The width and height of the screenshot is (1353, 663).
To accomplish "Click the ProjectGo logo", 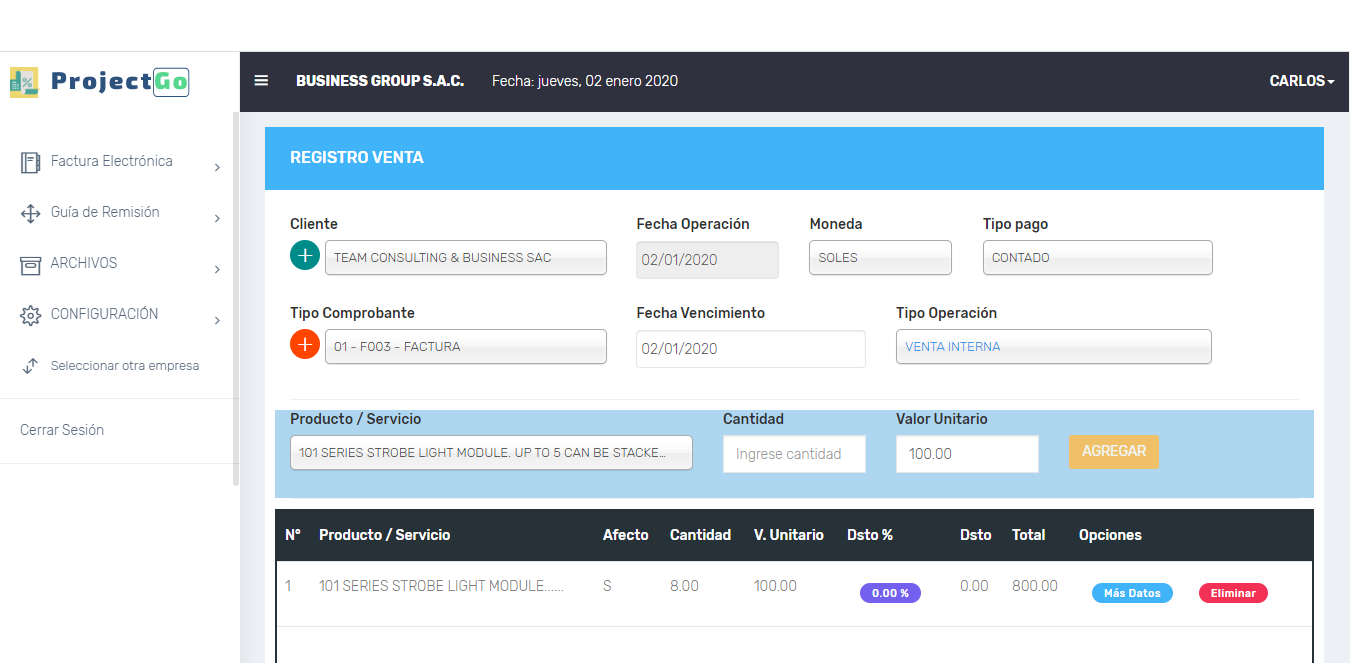I will (99, 81).
